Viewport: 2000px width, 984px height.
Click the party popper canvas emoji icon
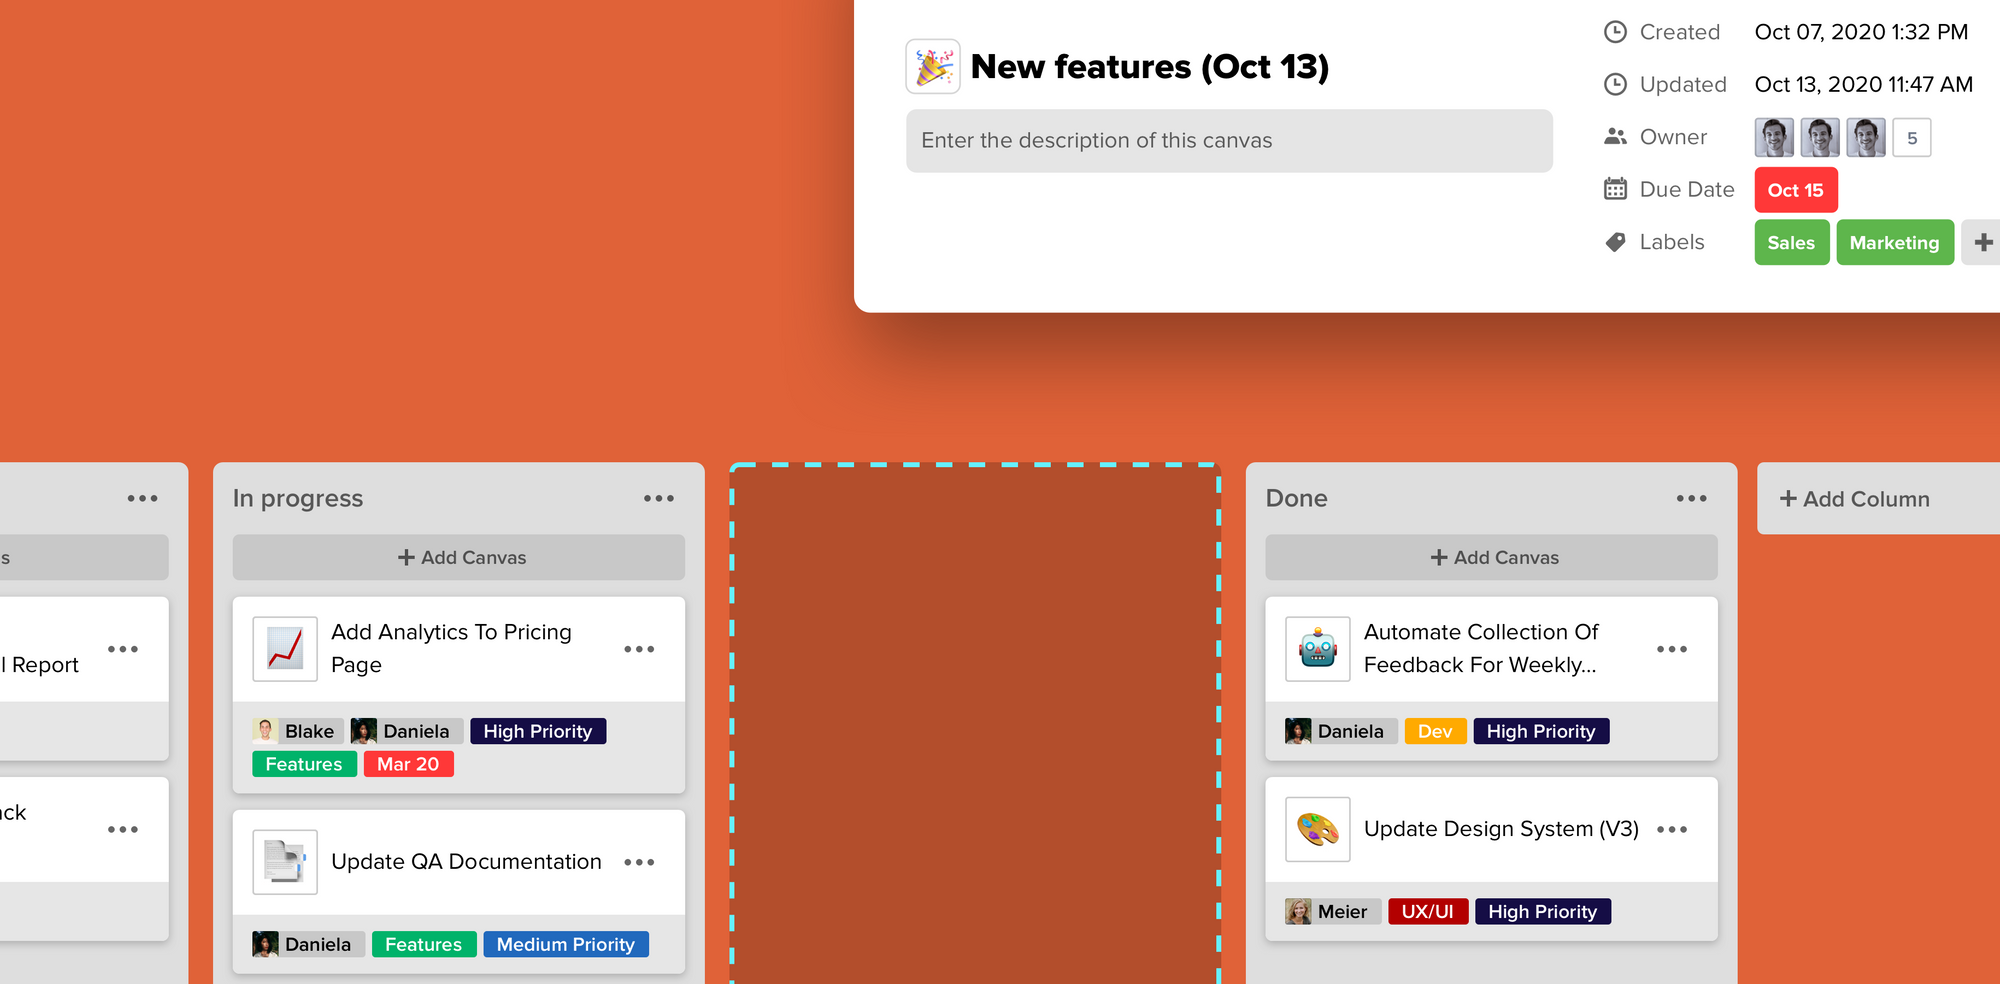(x=933, y=67)
